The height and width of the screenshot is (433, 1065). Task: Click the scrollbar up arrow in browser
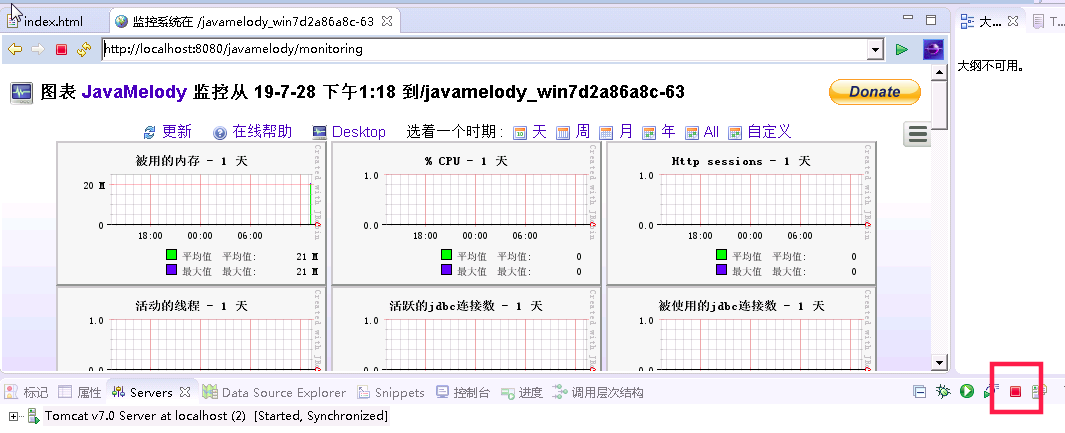coord(939,71)
